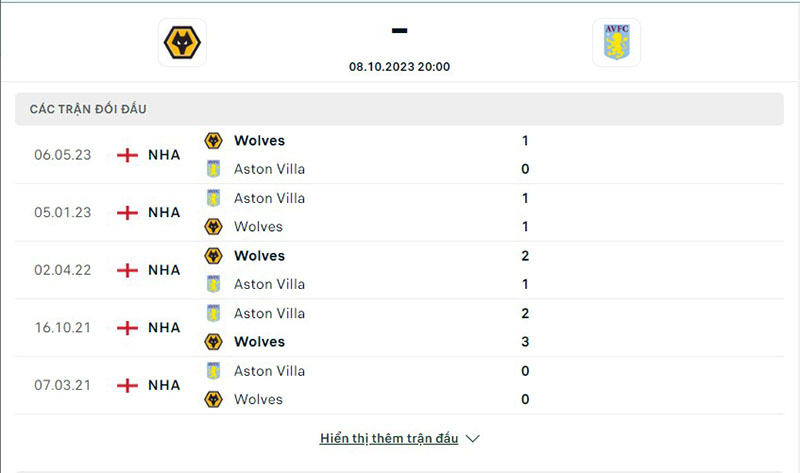
Task: Click the Aston Villa crest in the match header
Action: point(616,43)
